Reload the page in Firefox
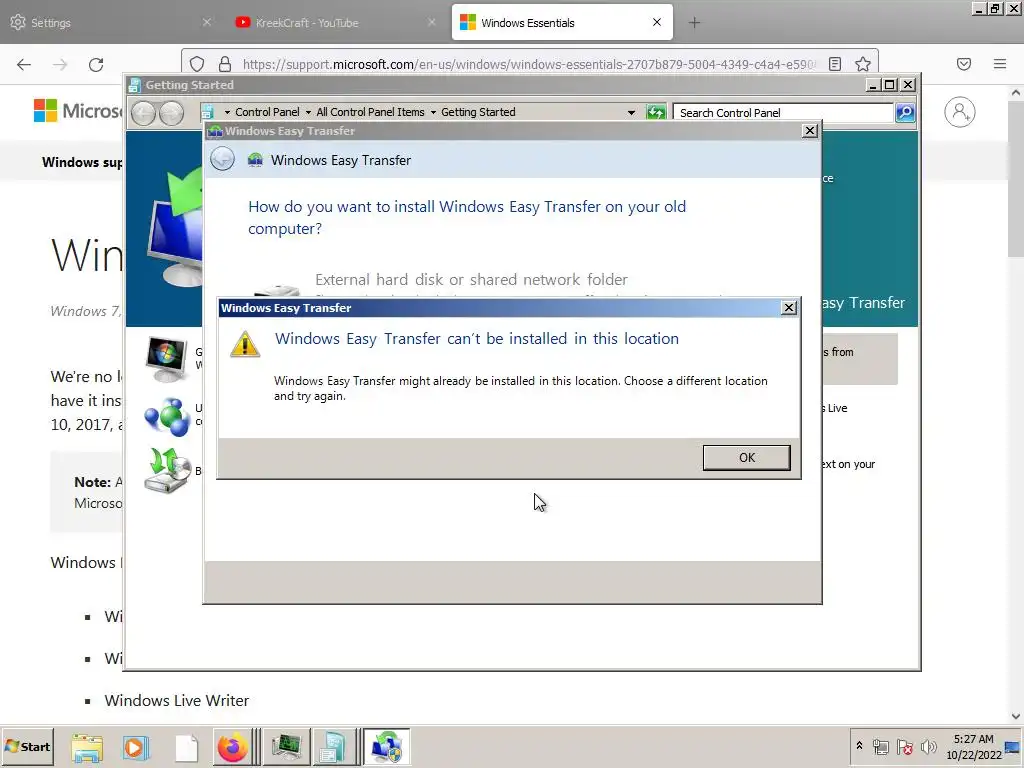1024x768 pixels. [x=96, y=64]
